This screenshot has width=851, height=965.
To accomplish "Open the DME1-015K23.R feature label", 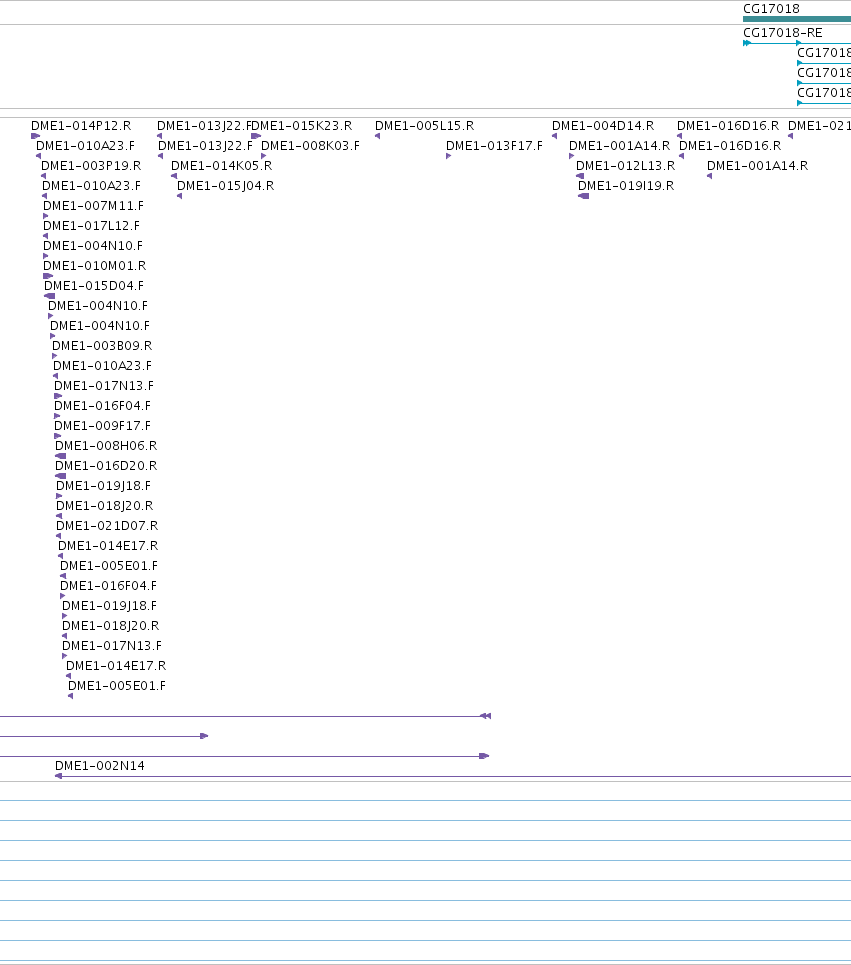I will (x=303, y=126).
